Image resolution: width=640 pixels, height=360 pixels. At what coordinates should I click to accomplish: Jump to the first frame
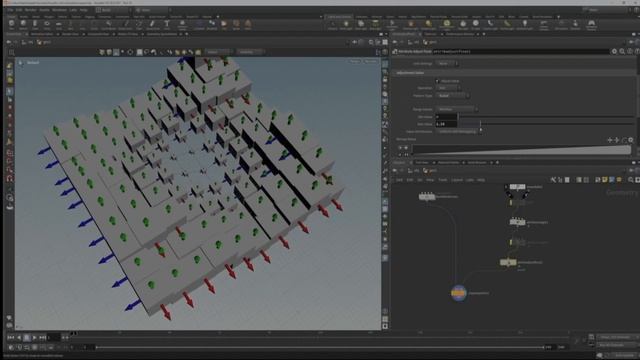pyautogui.click(x=11, y=338)
